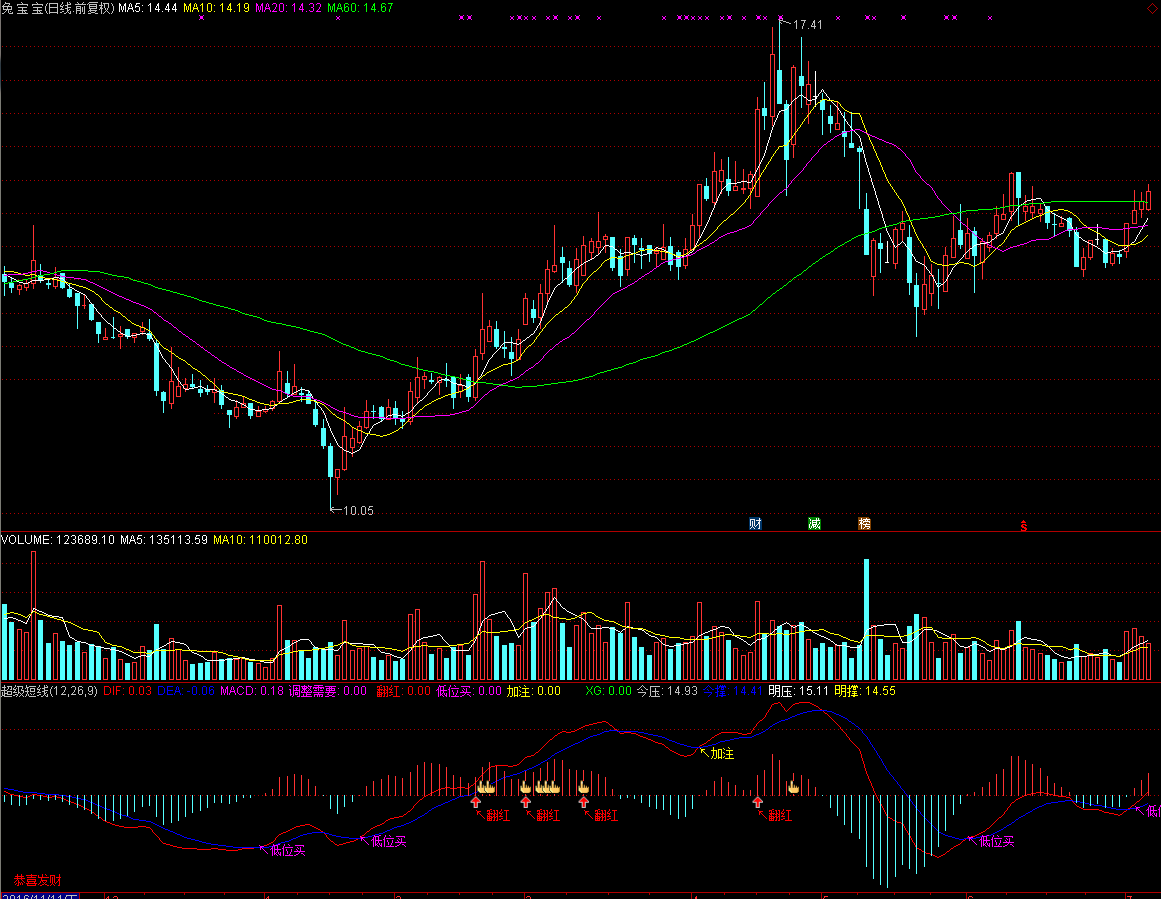The width and height of the screenshot is (1161, 899).
Task: Click the red diamond icon at top-right corner
Action: [1154, 6]
